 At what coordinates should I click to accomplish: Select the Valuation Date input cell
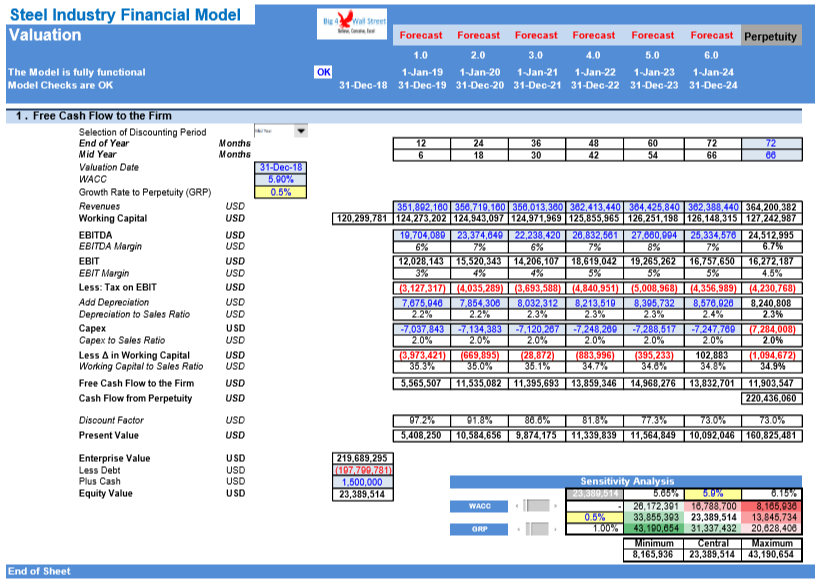click(x=281, y=168)
